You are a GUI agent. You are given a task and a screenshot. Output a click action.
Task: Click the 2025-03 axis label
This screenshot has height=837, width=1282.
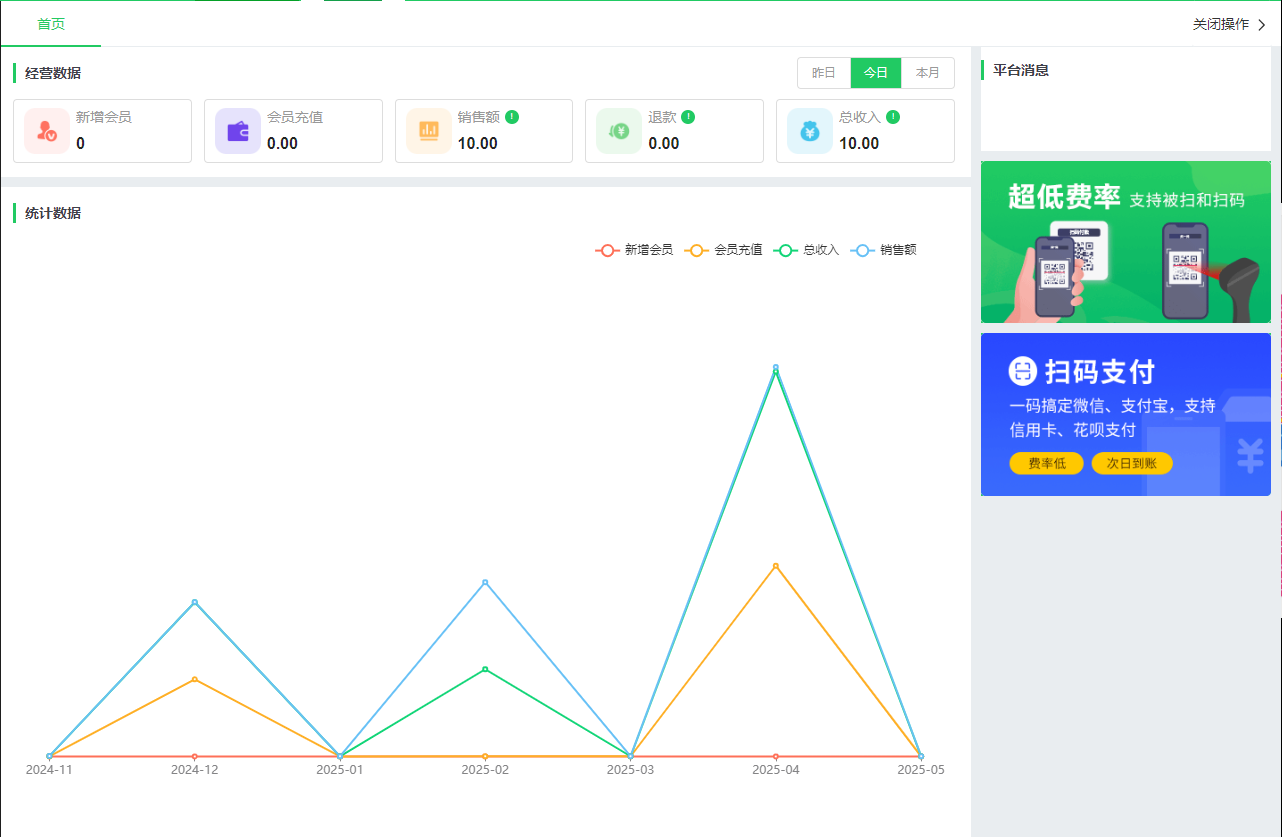630,770
